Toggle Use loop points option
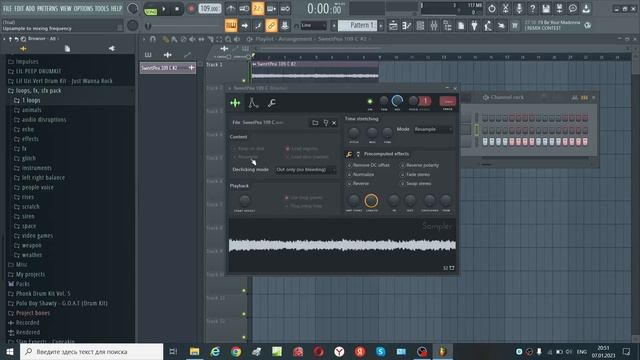The height and width of the screenshot is (360, 640). [x=304, y=198]
